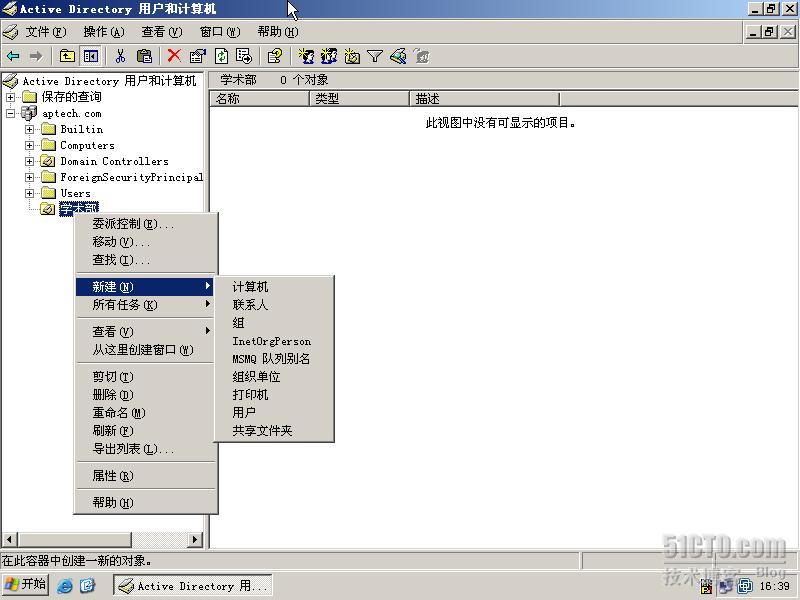Click the Cut scissors toolbar icon
The image size is (800, 600).
[120, 56]
